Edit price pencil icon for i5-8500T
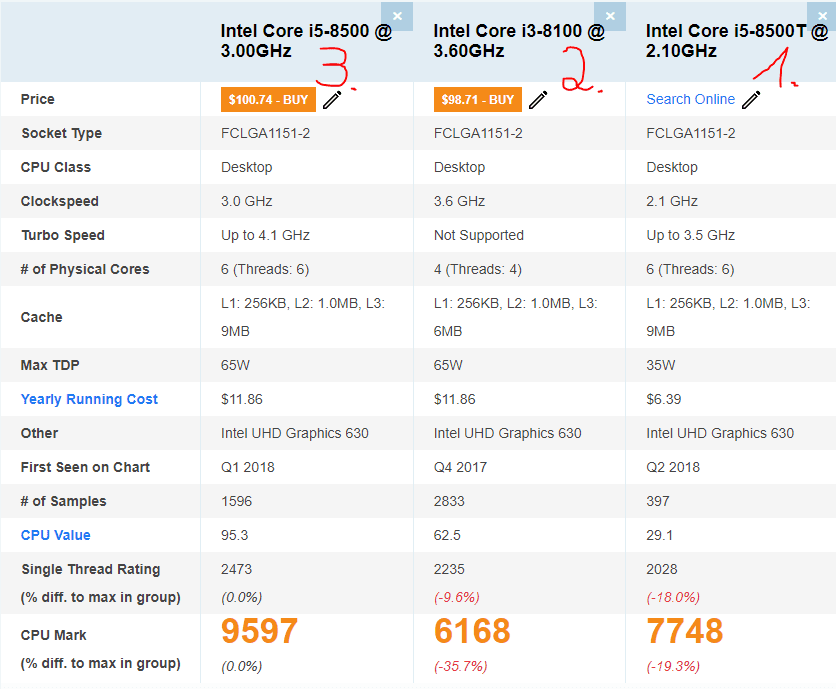The height and width of the screenshot is (689, 836). [x=751, y=100]
